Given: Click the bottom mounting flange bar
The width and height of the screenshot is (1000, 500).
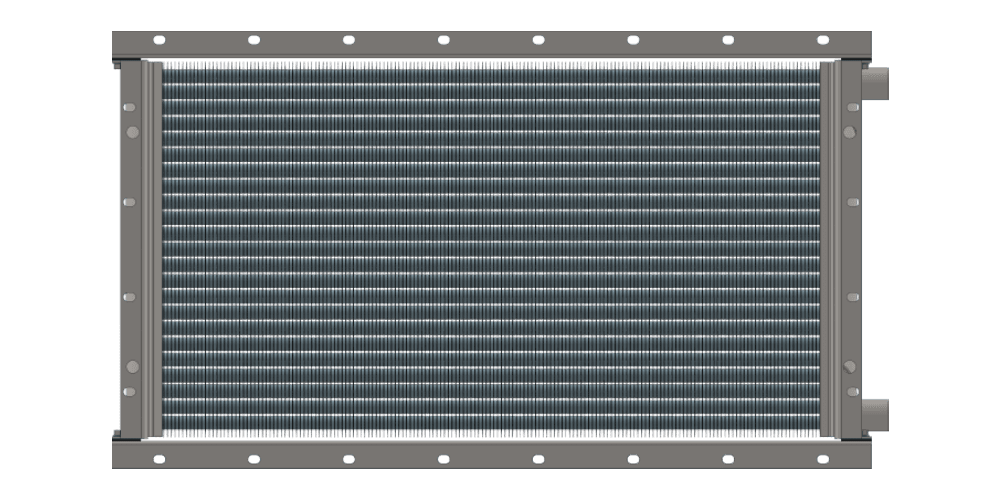Looking at the screenshot, I should click(x=490, y=451).
